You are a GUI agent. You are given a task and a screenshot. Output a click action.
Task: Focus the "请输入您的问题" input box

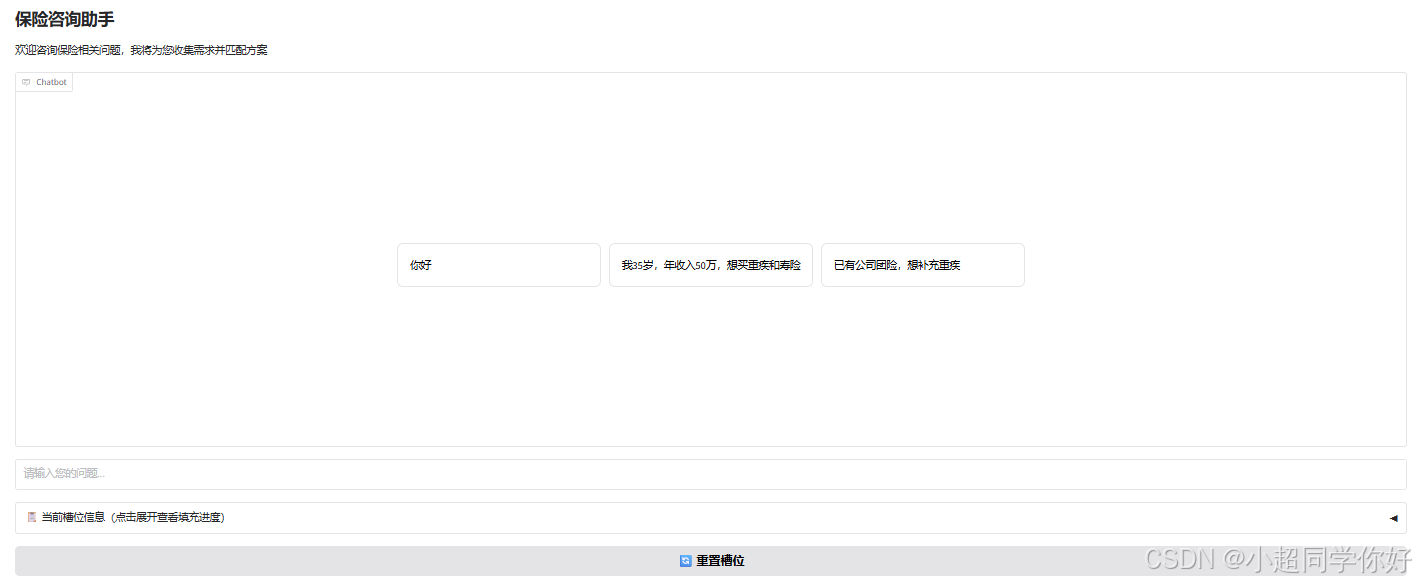point(710,474)
